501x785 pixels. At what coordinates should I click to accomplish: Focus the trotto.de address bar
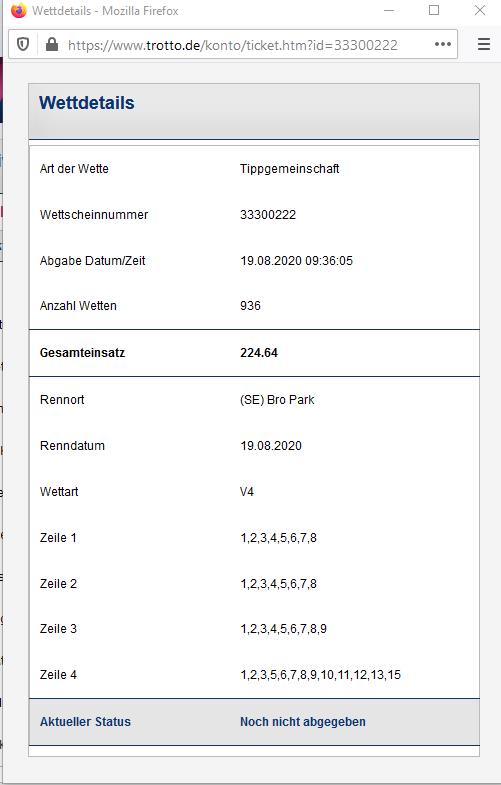[x=233, y=45]
